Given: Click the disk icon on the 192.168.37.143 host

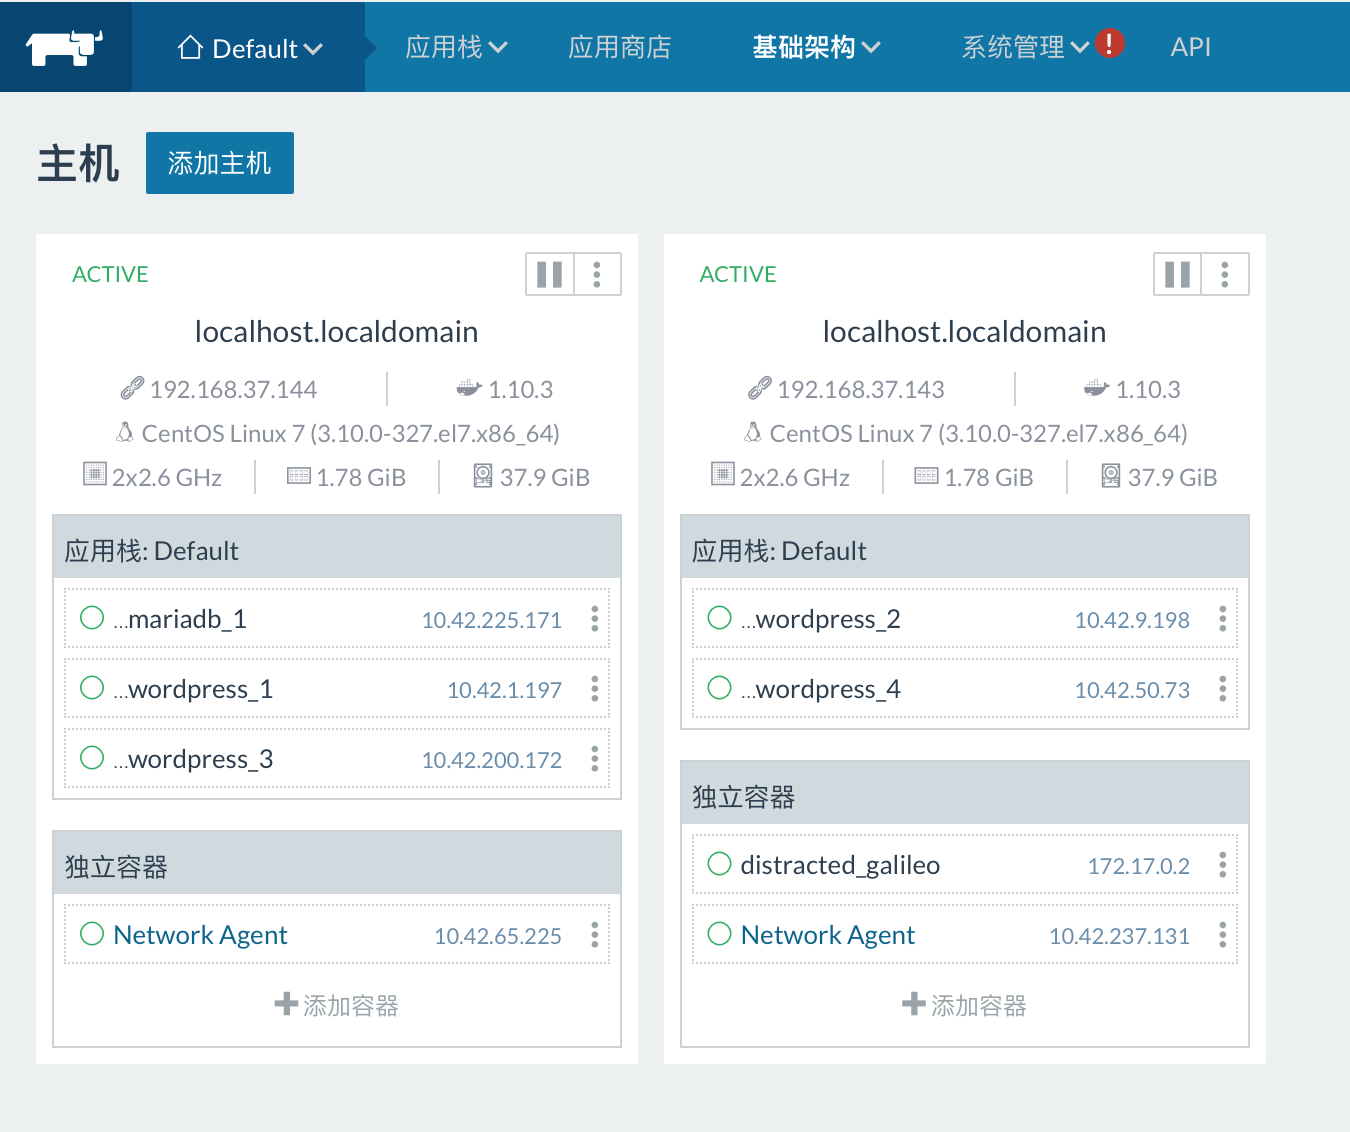Looking at the screenshot, I should (1111, 475).
